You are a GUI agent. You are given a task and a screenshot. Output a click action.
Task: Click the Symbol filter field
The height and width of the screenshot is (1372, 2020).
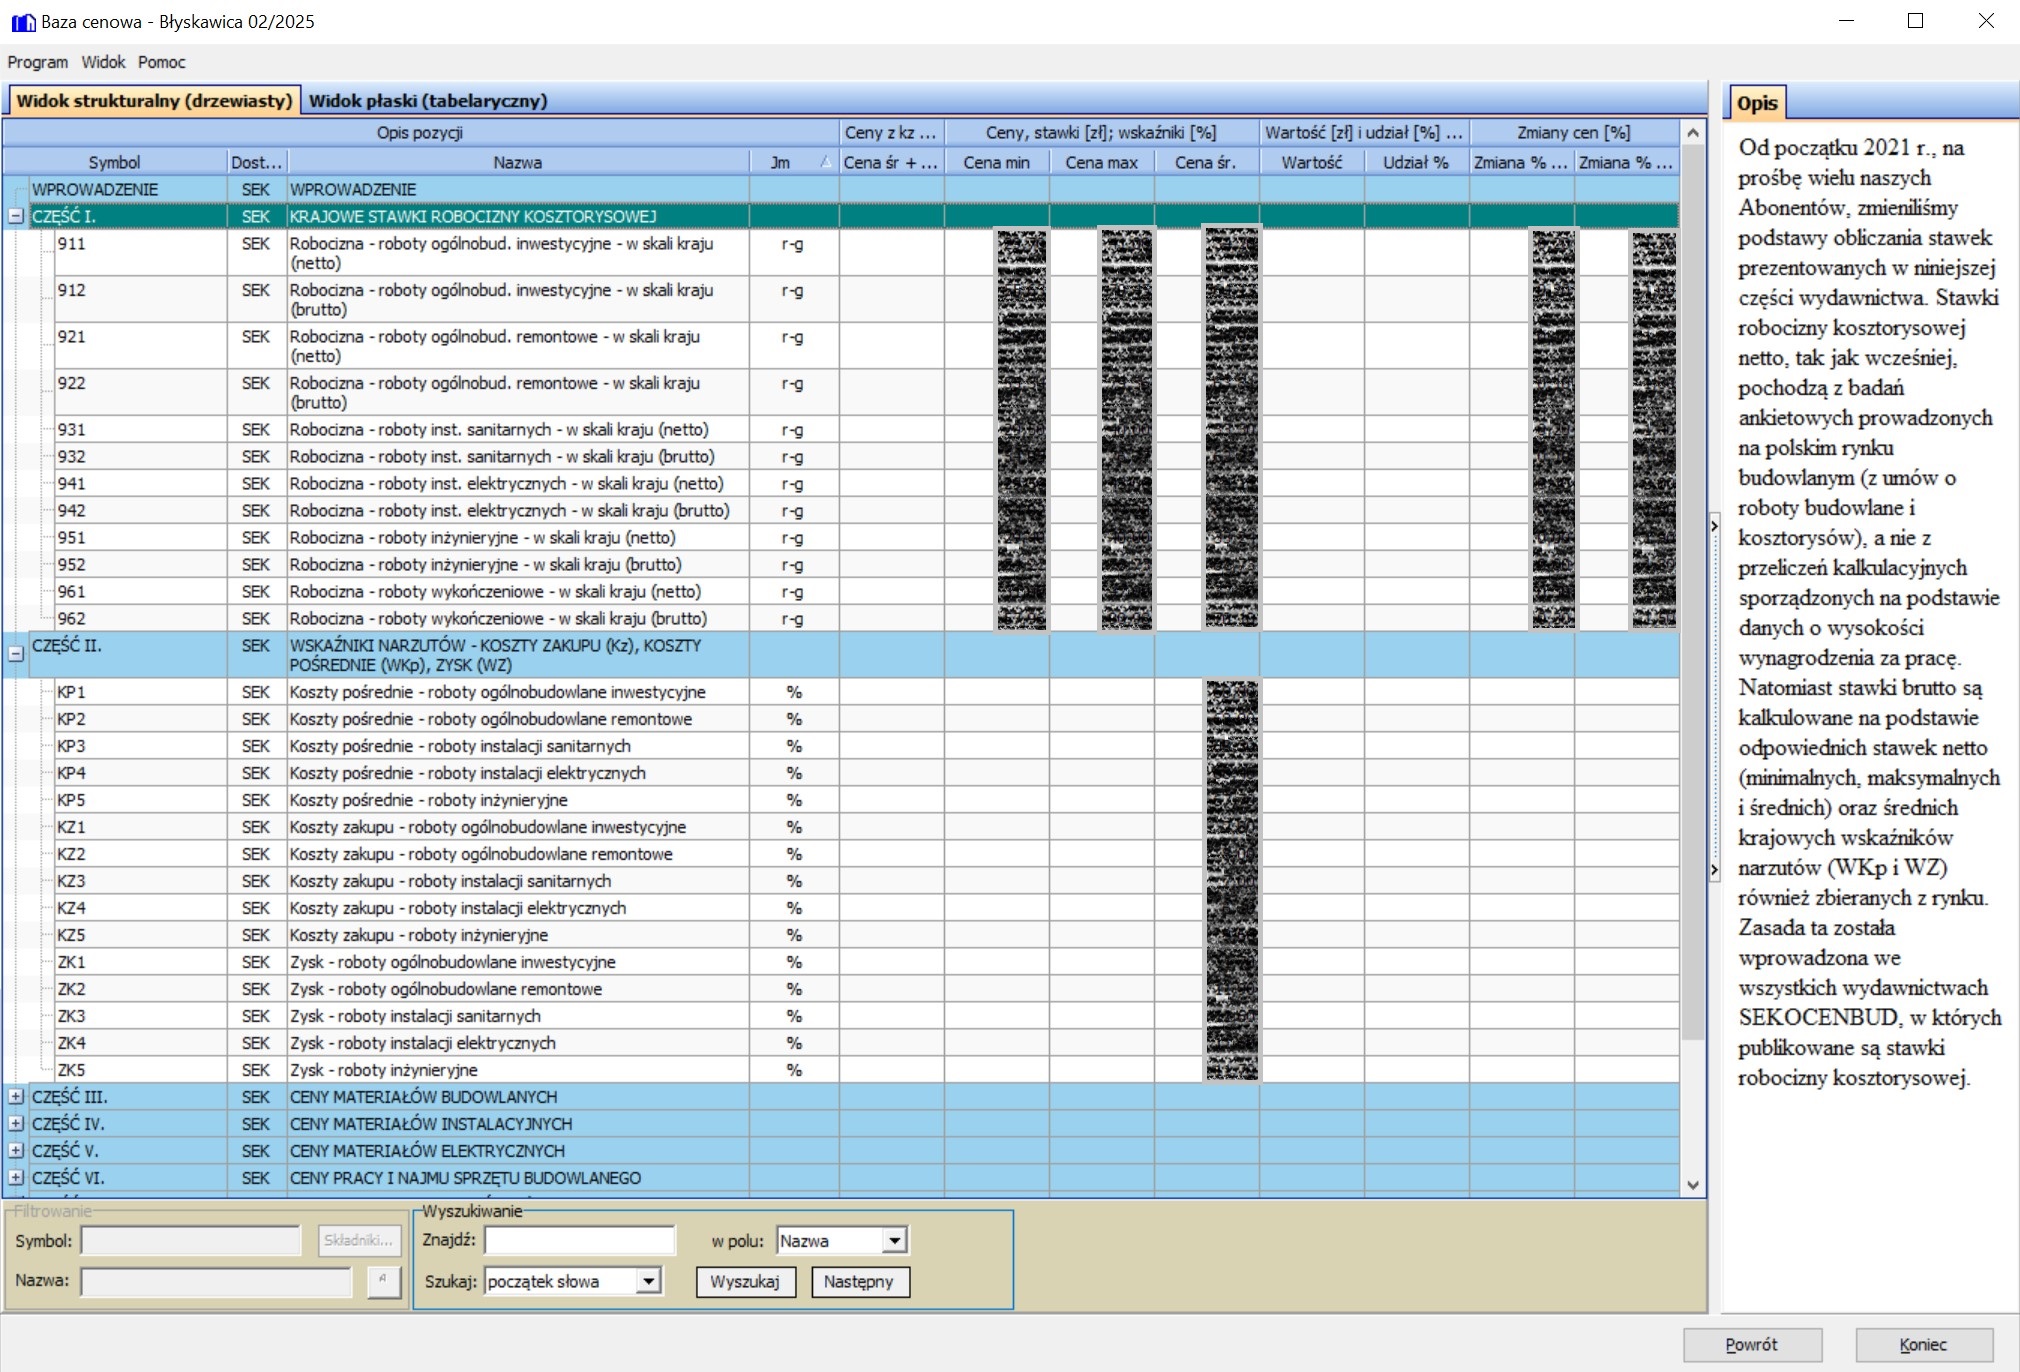click(x=191, y=1241)
